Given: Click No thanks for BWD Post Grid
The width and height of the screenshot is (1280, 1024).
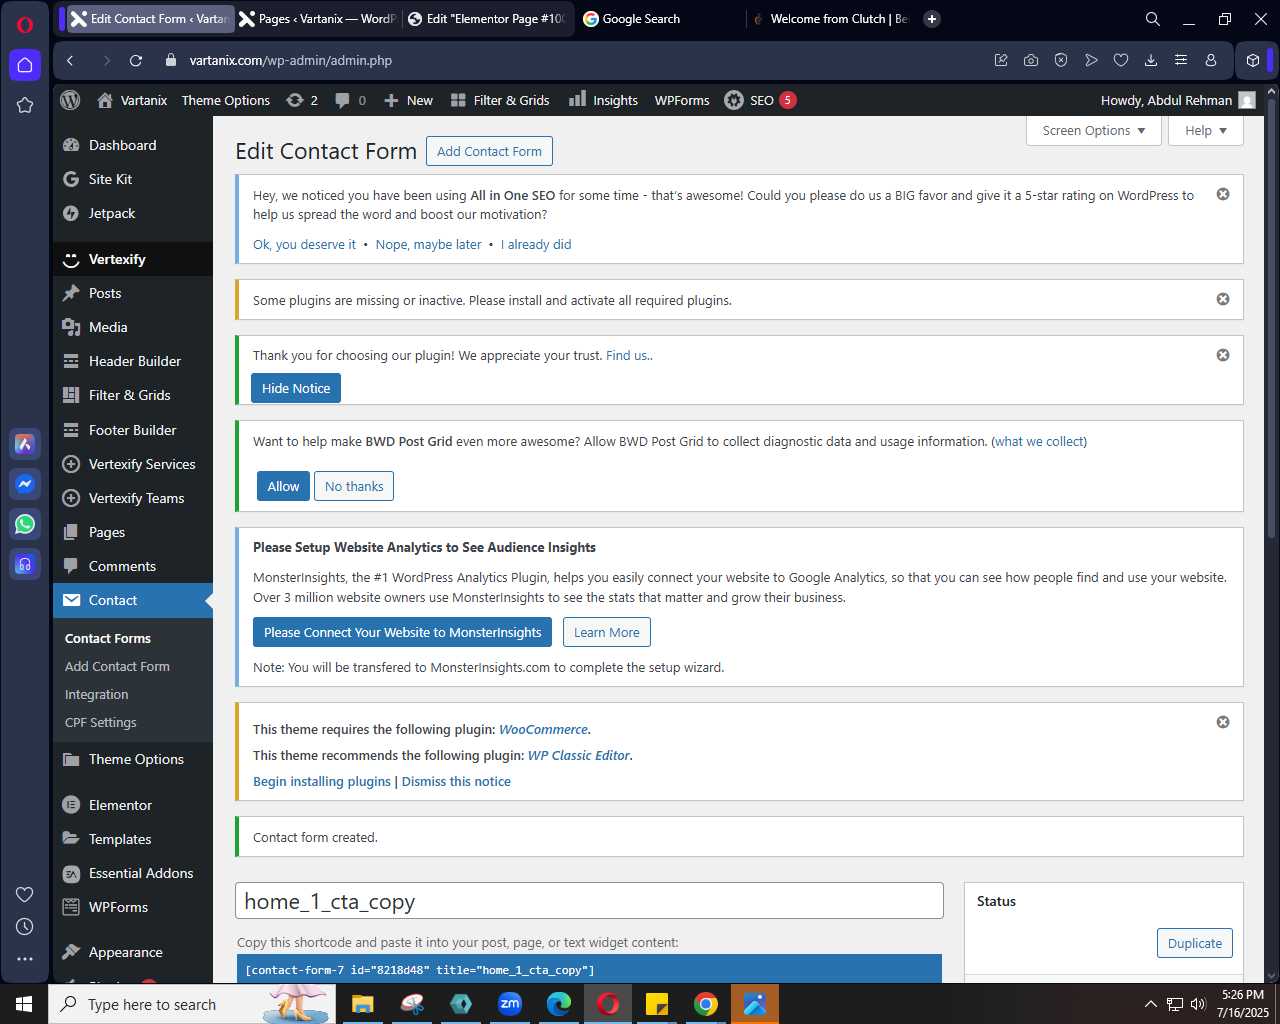Looking at the screenshot, I should pos(354,486).
